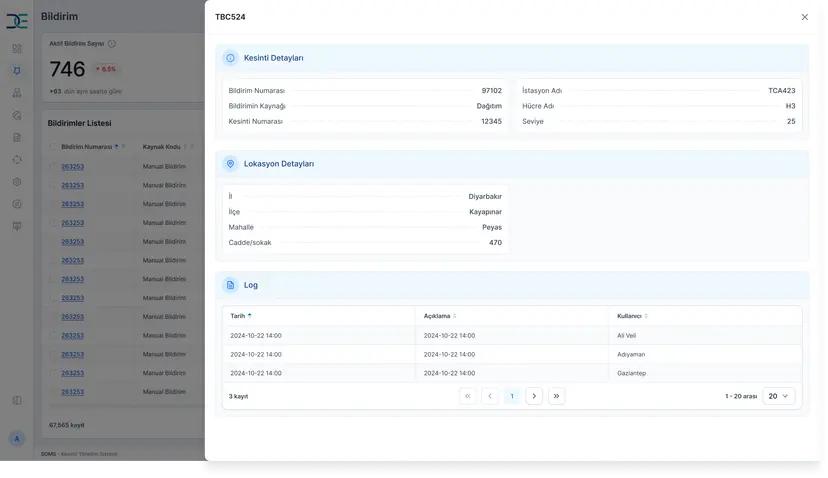Screen dimensions: 828x478
Task: Open the 20 rows-per-page dropdown
Action: coord(779,396)
